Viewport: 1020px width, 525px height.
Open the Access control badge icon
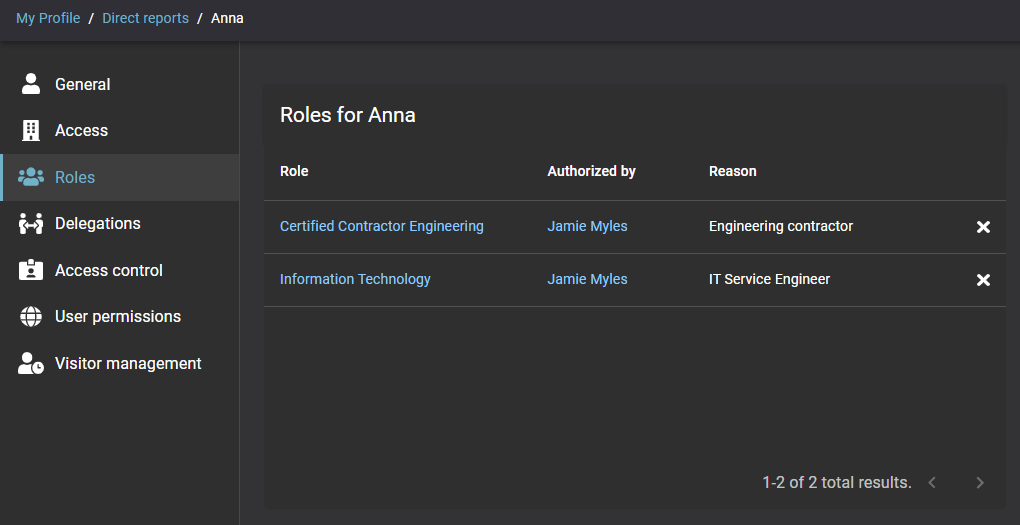[31, 270]
